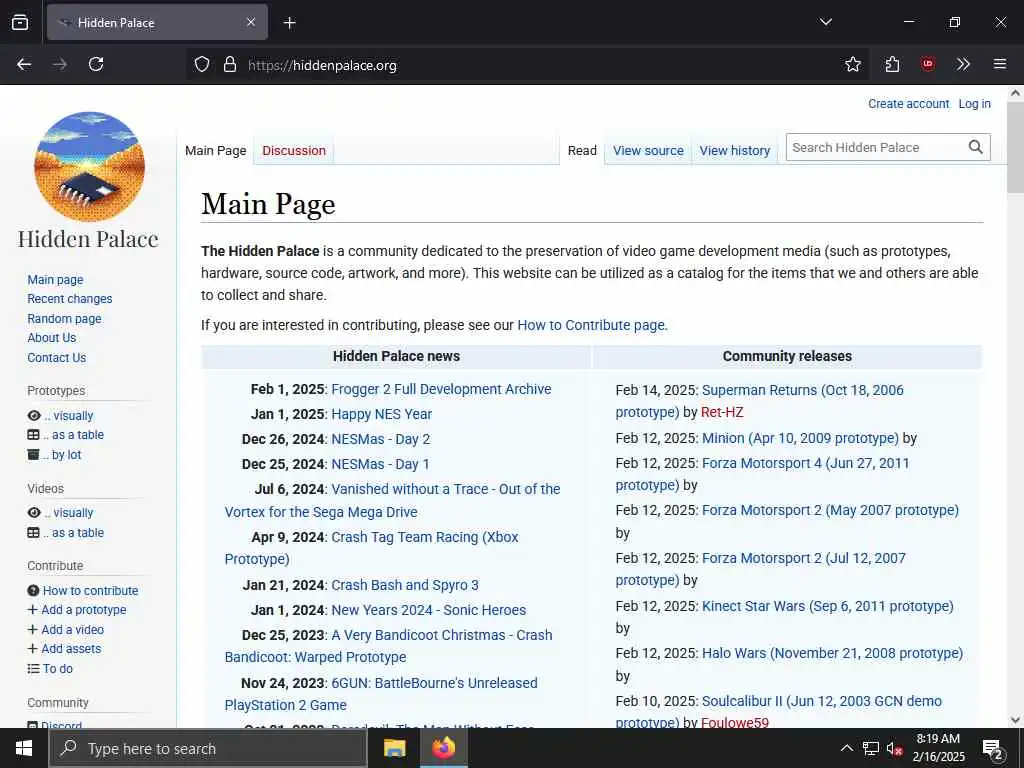This screenshot has height=768, width=1024.
Task: Switch to View history tab
Action: pos(735,151)
